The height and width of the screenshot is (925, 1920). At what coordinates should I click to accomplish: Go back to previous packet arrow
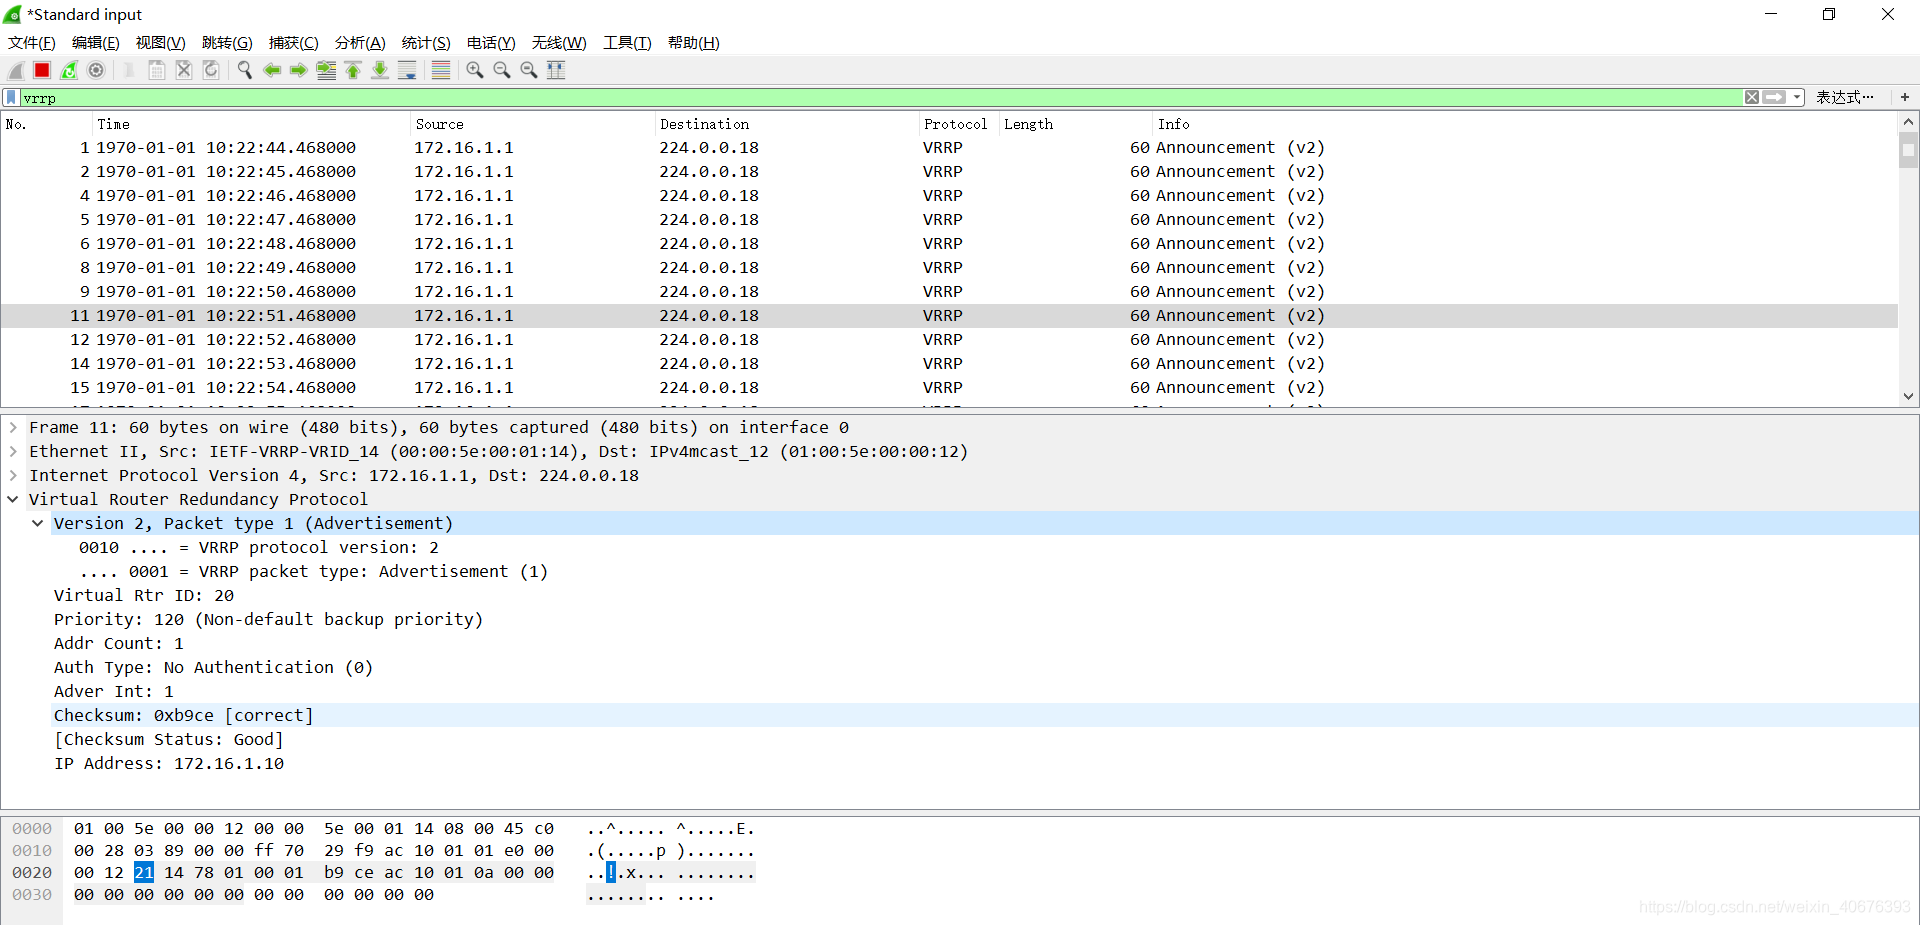click(271, 70)
